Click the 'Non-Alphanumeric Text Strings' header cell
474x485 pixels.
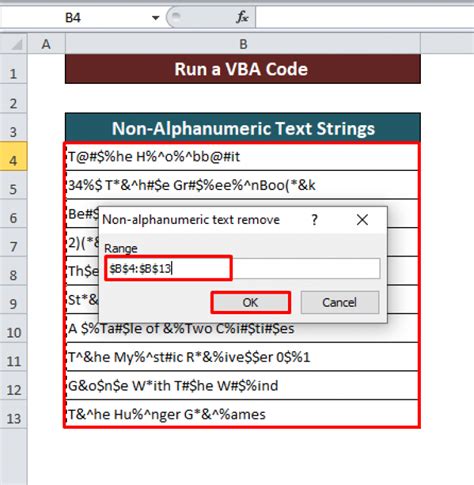[243, 128]
